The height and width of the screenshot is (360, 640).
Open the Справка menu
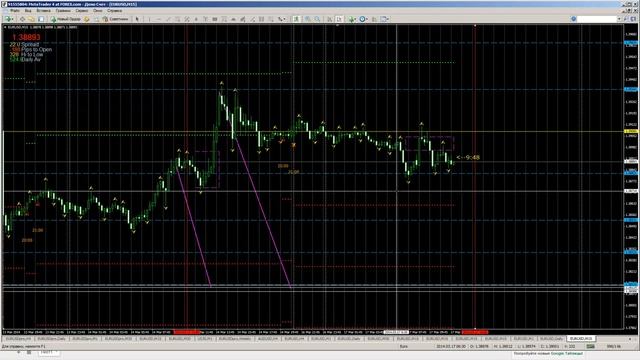(115, 11)
